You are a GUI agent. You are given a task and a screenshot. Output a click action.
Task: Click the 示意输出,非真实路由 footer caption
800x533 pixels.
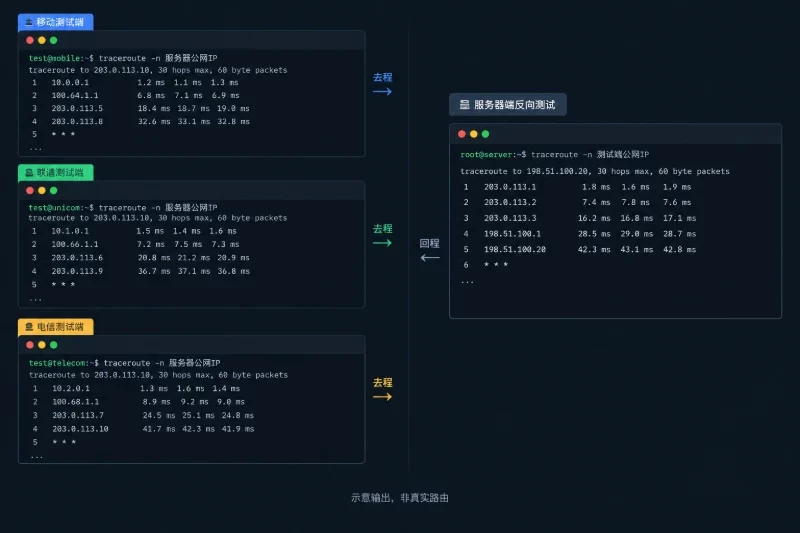pyautogui.click(x=400, y=498)
